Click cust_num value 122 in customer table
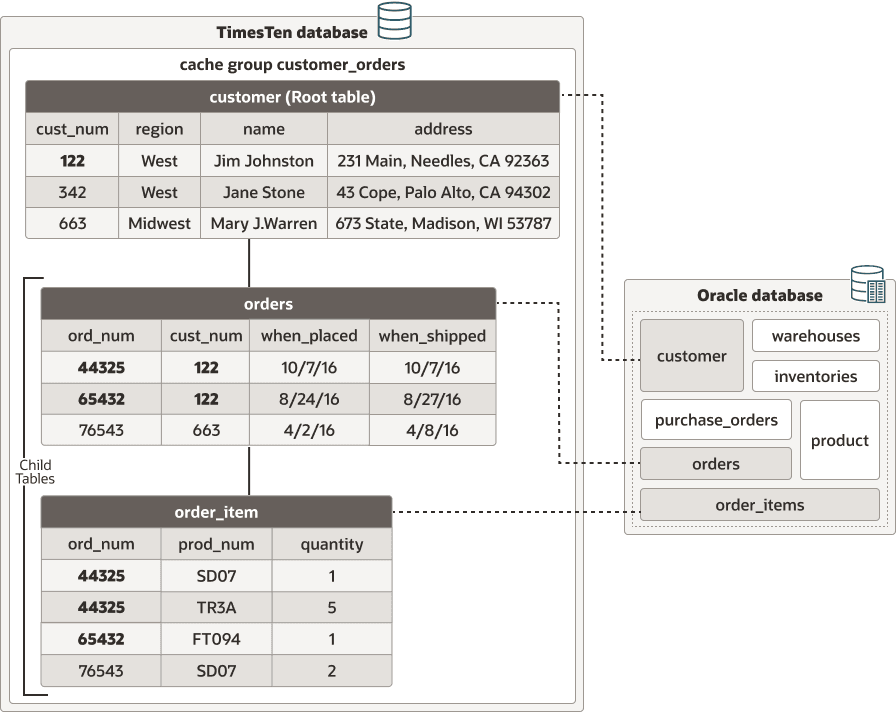 tap(72, 161)
